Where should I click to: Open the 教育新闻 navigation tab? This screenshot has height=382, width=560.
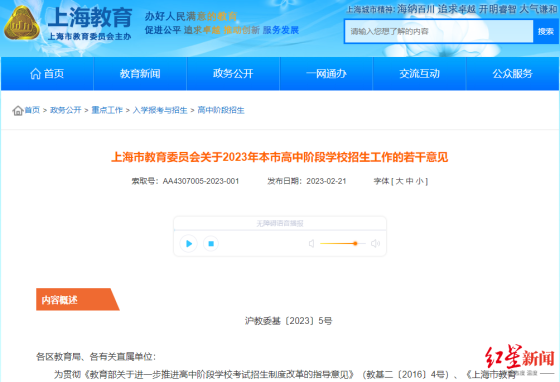[x=140, y=74]
